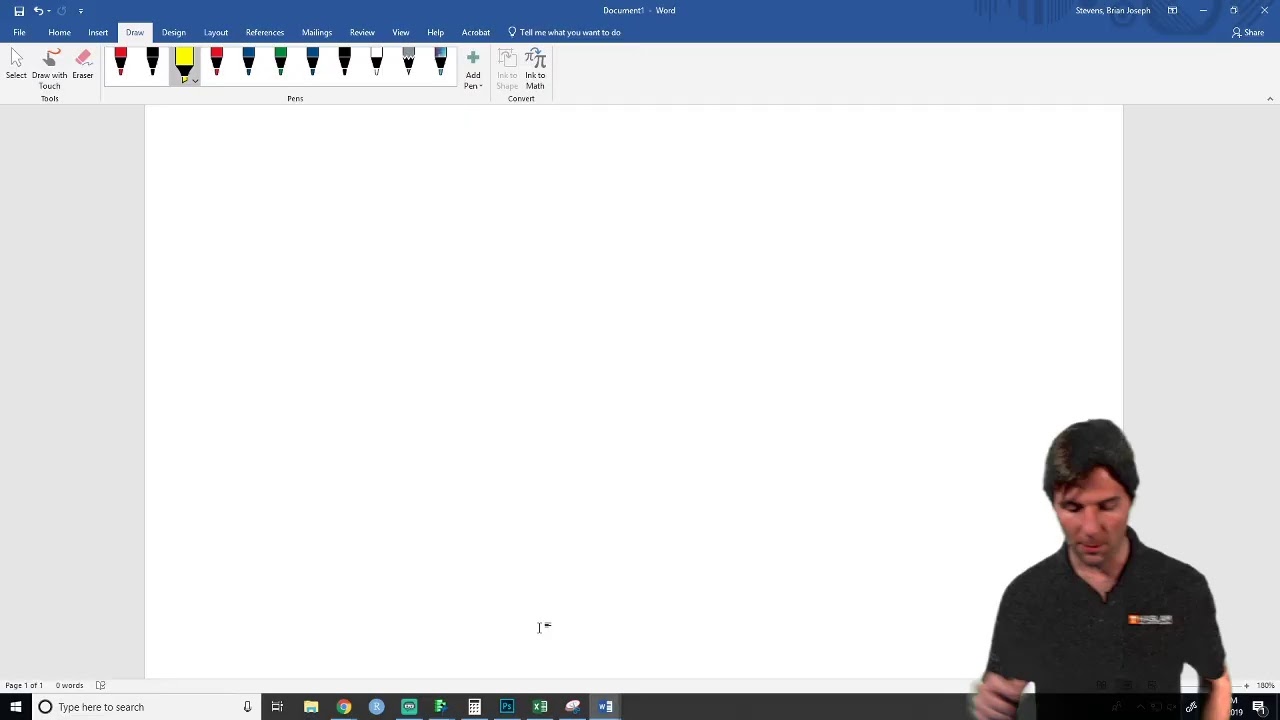Activate the Eraser tool
The width and height of the screenshot is (1280, 720).
point(83,65)
